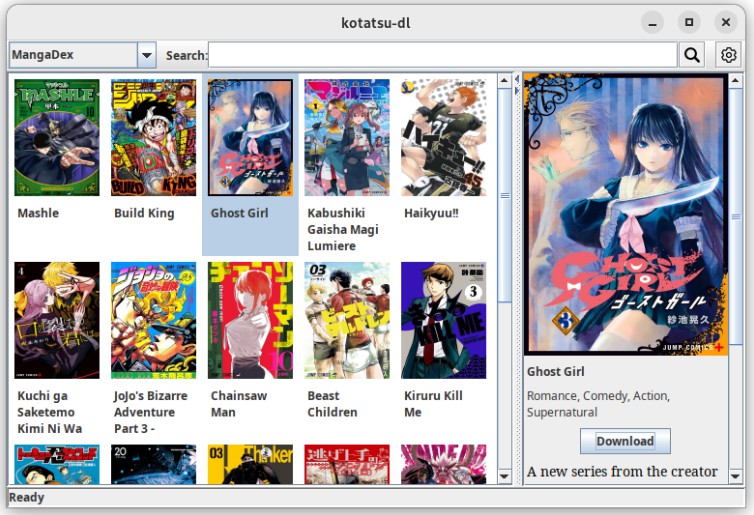Click the Mashle title text
This screenshot has height=515, width=754.
point(38,213)
